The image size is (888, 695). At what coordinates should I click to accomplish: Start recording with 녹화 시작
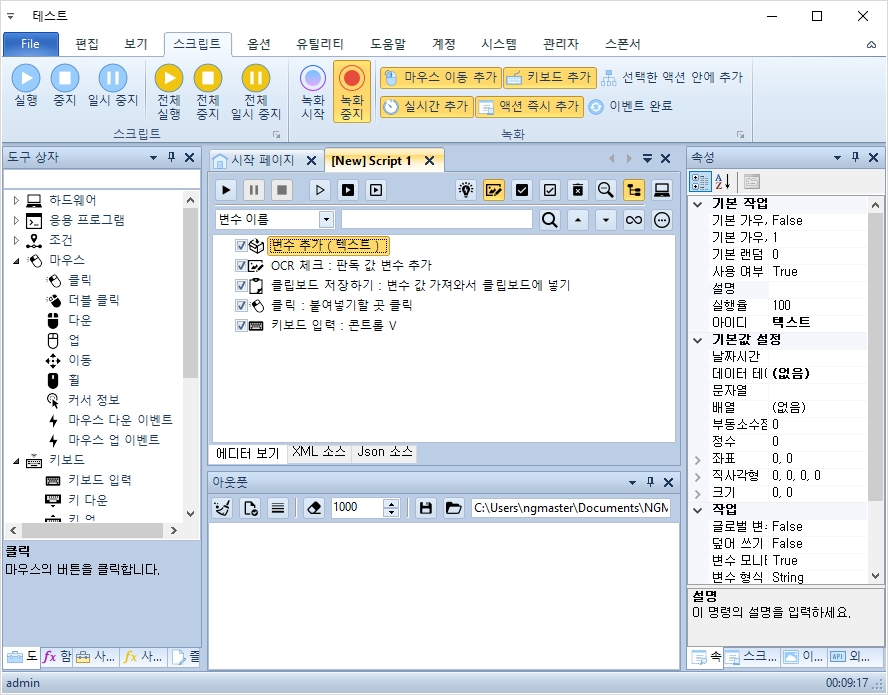point(313,92)
